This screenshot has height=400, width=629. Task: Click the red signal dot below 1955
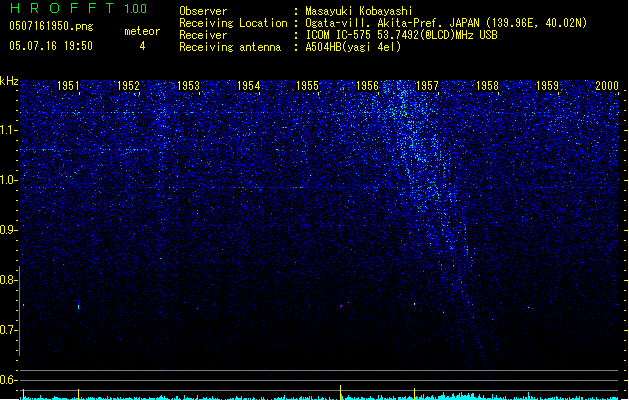coord(341,306)
